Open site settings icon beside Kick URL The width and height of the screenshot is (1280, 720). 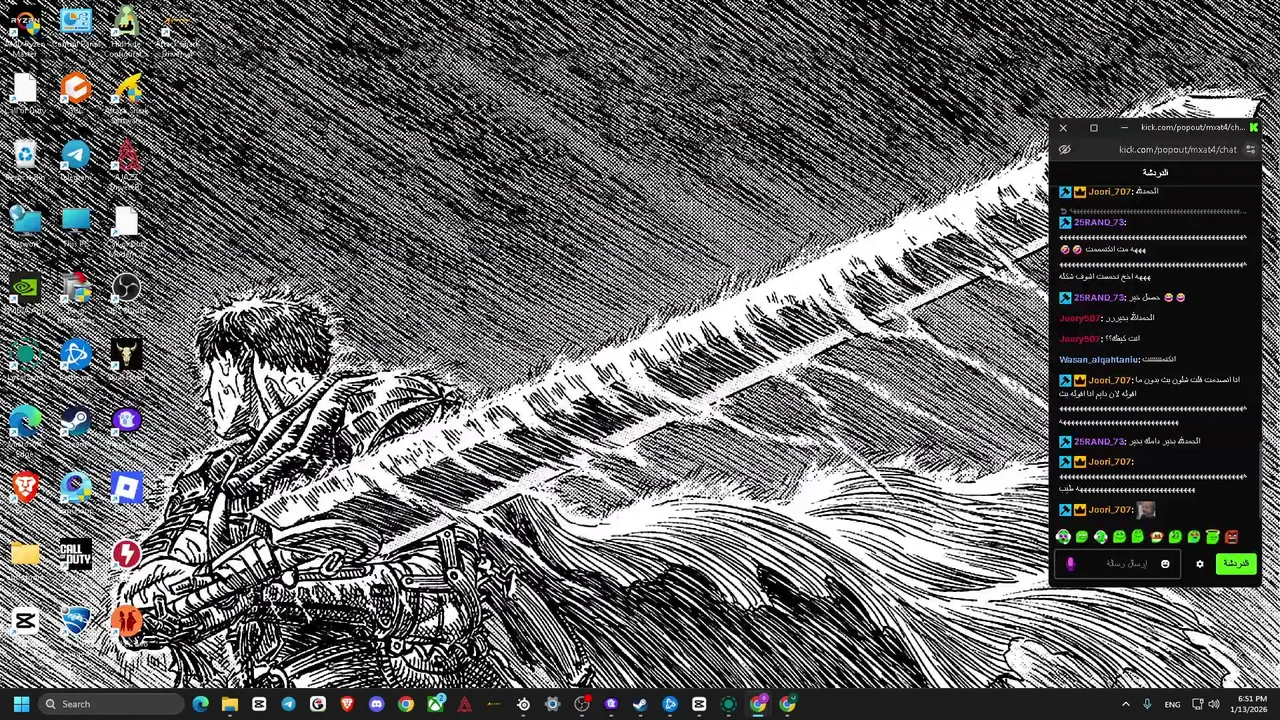pos(1250,149)
